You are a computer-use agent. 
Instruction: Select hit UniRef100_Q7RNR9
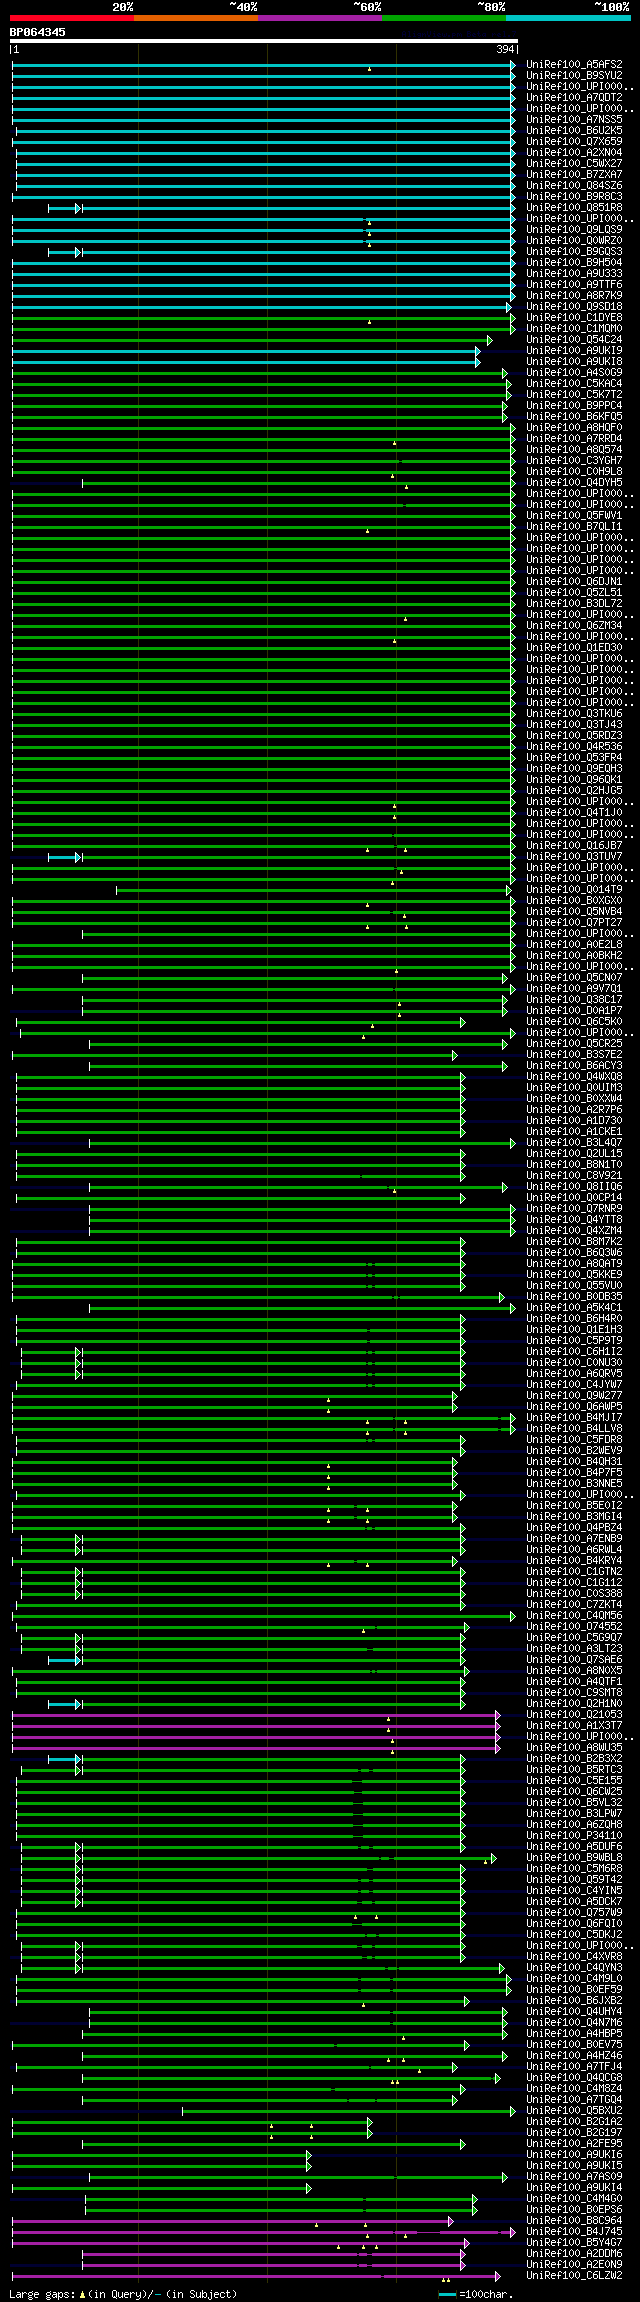[x=574, y=1208]
